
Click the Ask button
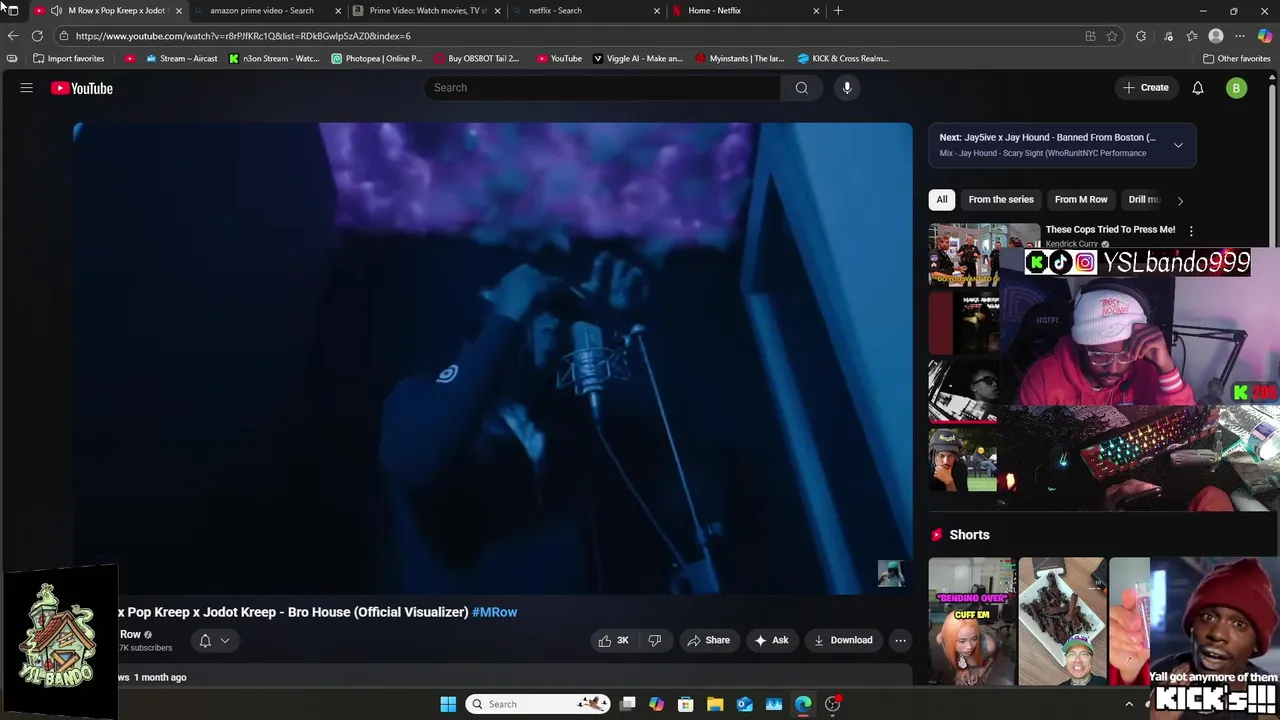pyautogui.click(x=771, y=640)
